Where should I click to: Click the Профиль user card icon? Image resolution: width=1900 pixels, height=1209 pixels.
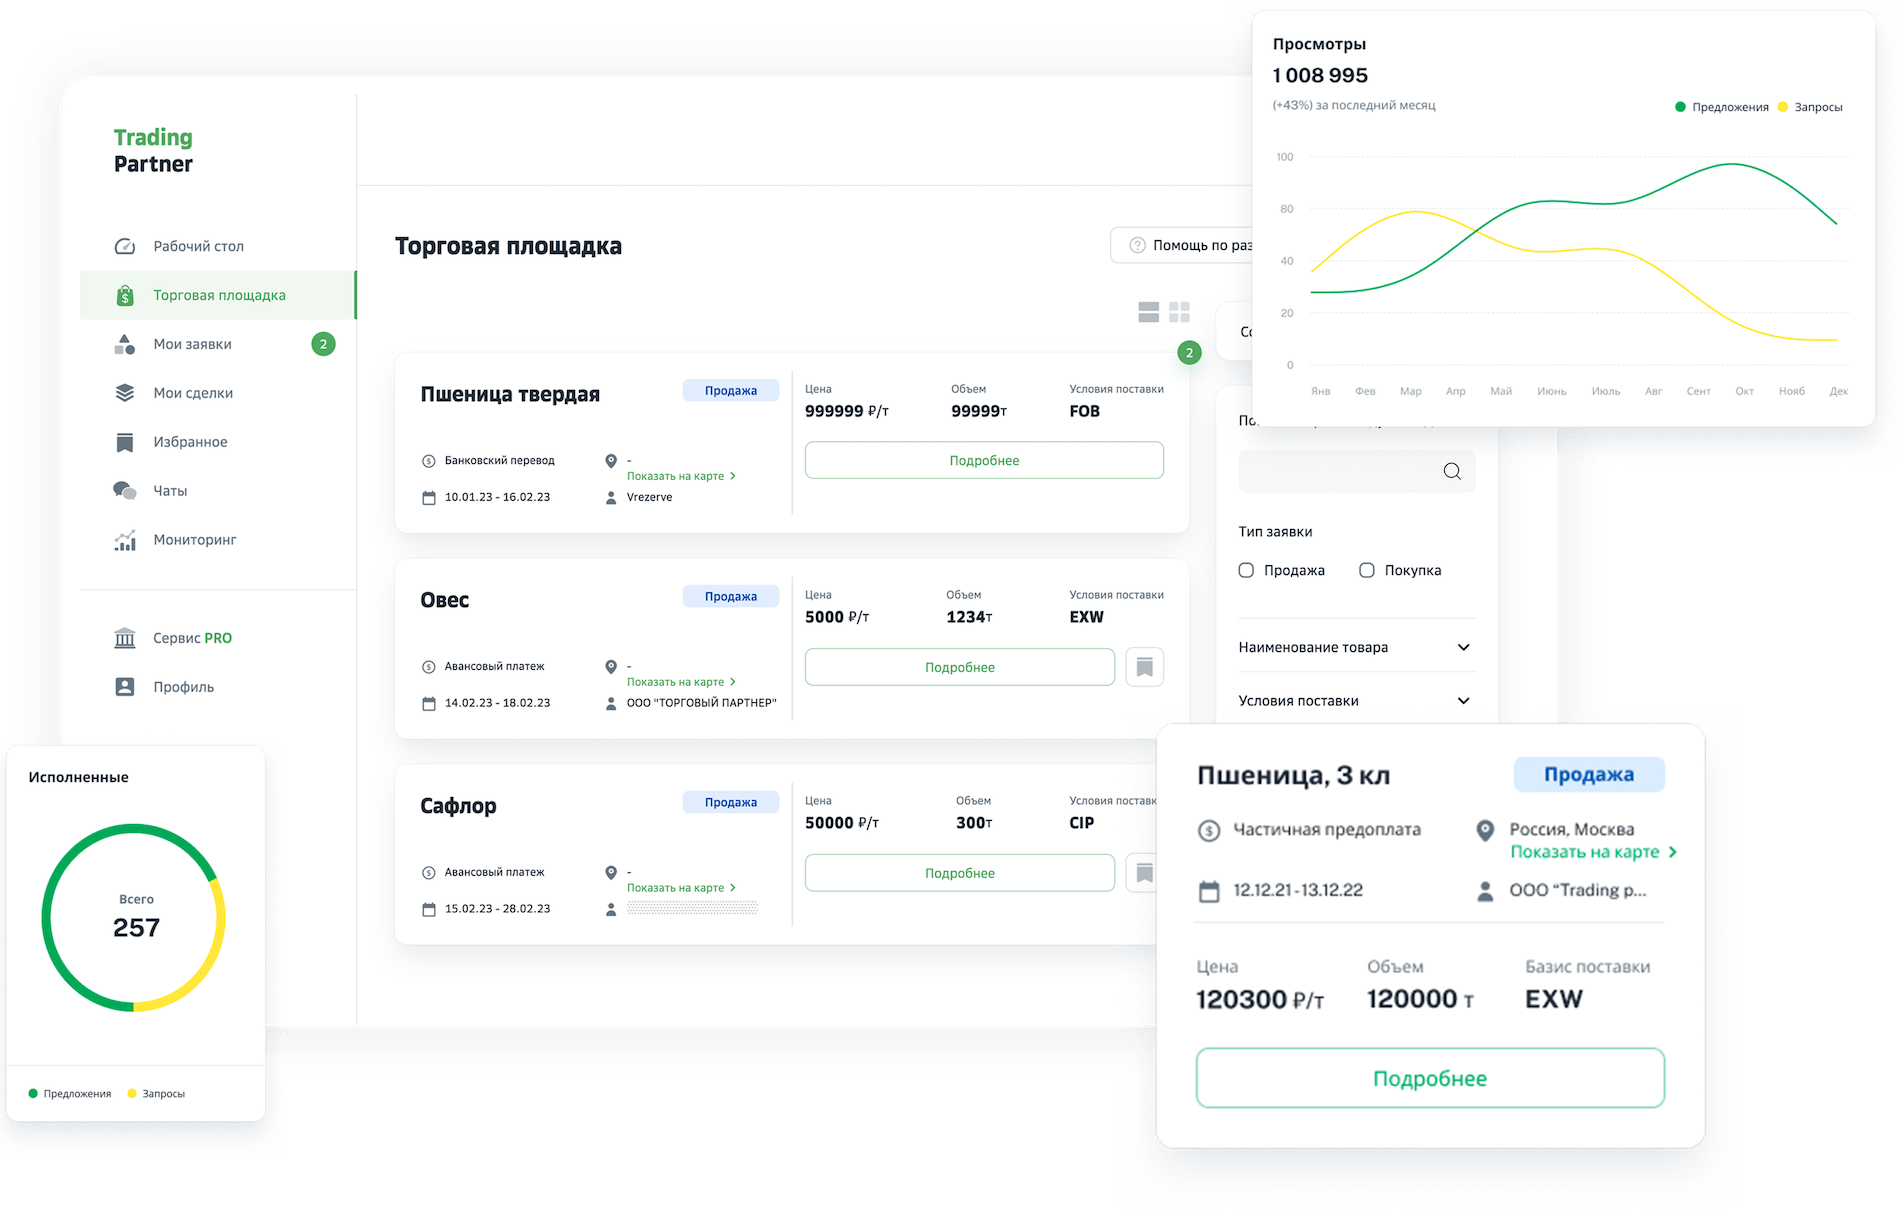point(125,687)
